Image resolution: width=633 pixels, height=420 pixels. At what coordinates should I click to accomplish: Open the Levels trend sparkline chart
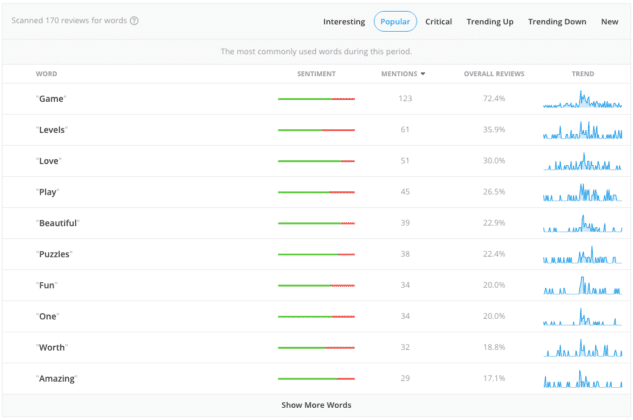(x=582, y=130)
